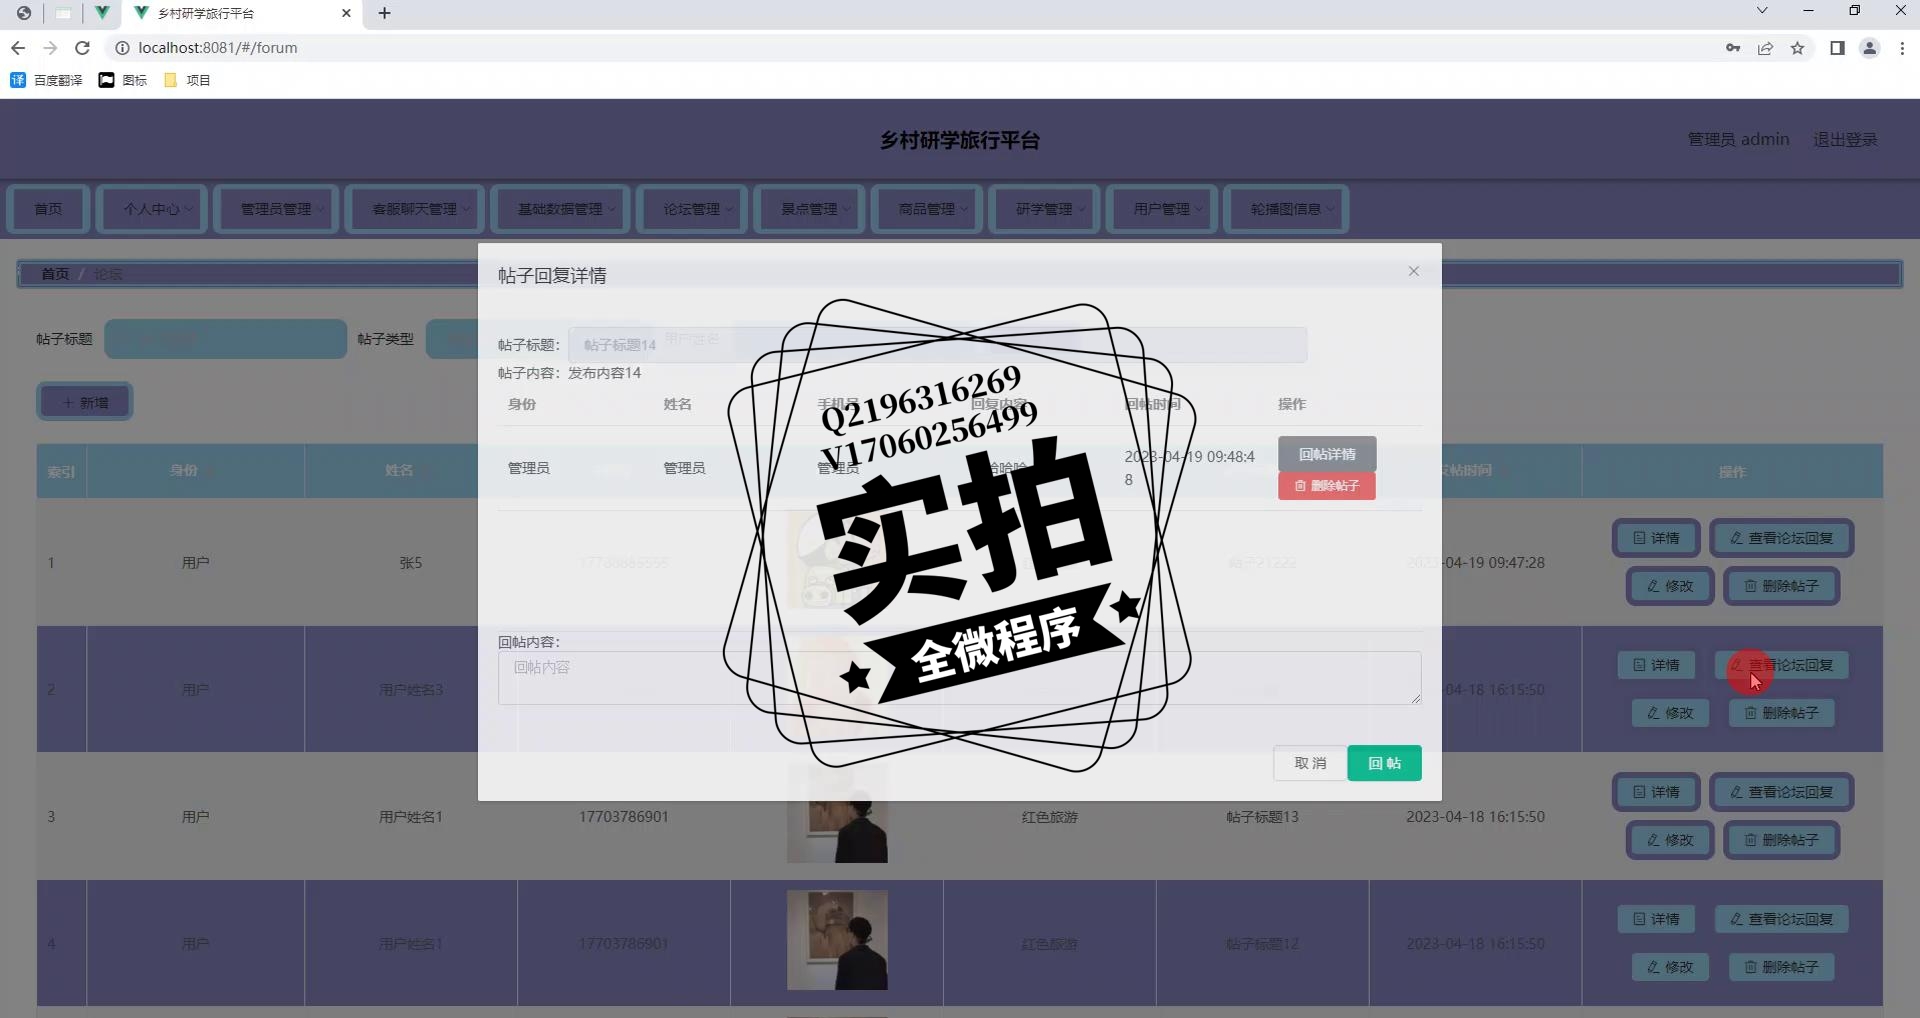Open a new browser tab
Viewport: 1920px width, 1018px height.
[x=384, y=13]
